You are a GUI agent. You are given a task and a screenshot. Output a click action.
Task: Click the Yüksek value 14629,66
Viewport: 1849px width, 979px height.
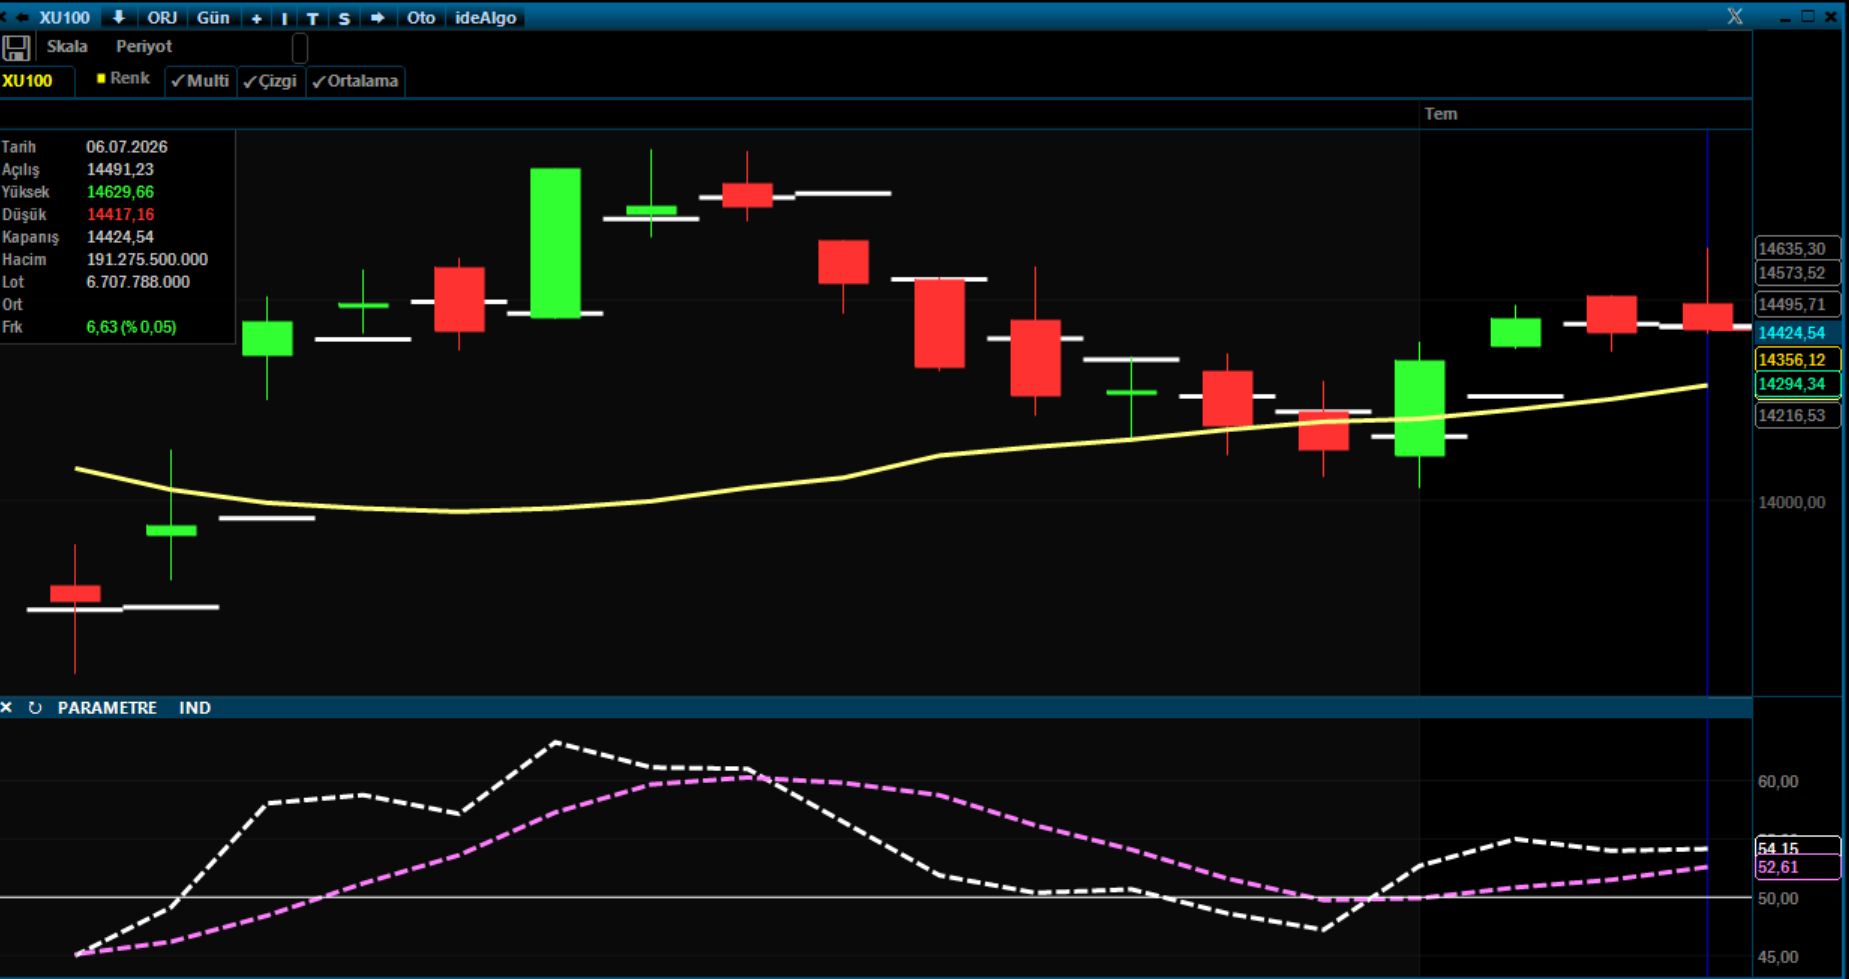120,192
